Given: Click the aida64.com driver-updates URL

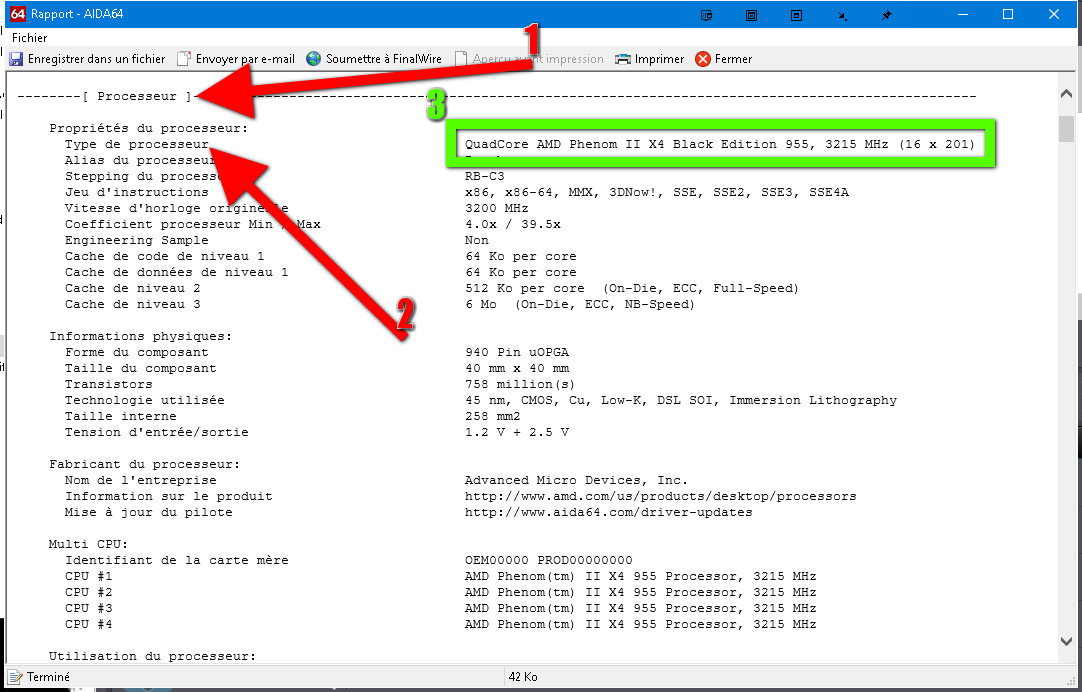Looking at the screenshot, I should click(609, 513).
